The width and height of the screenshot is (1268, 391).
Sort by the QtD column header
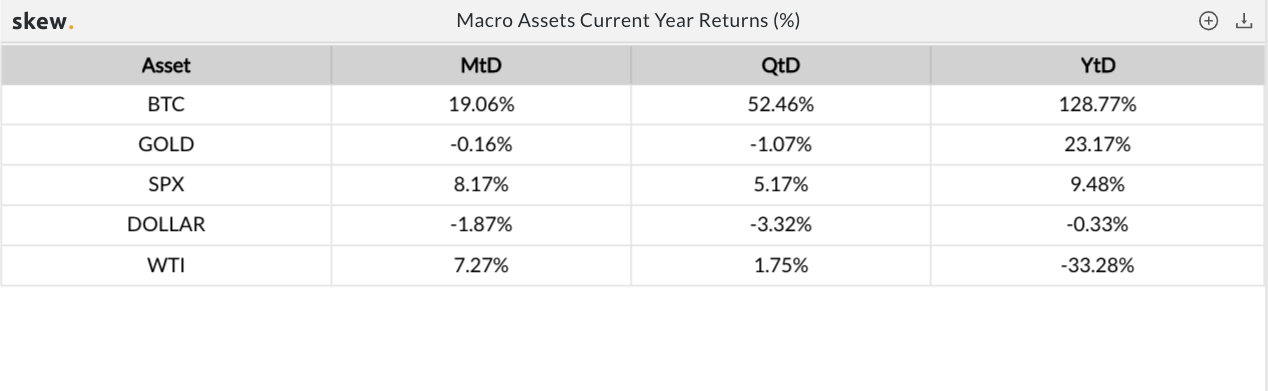pos(781,66)
